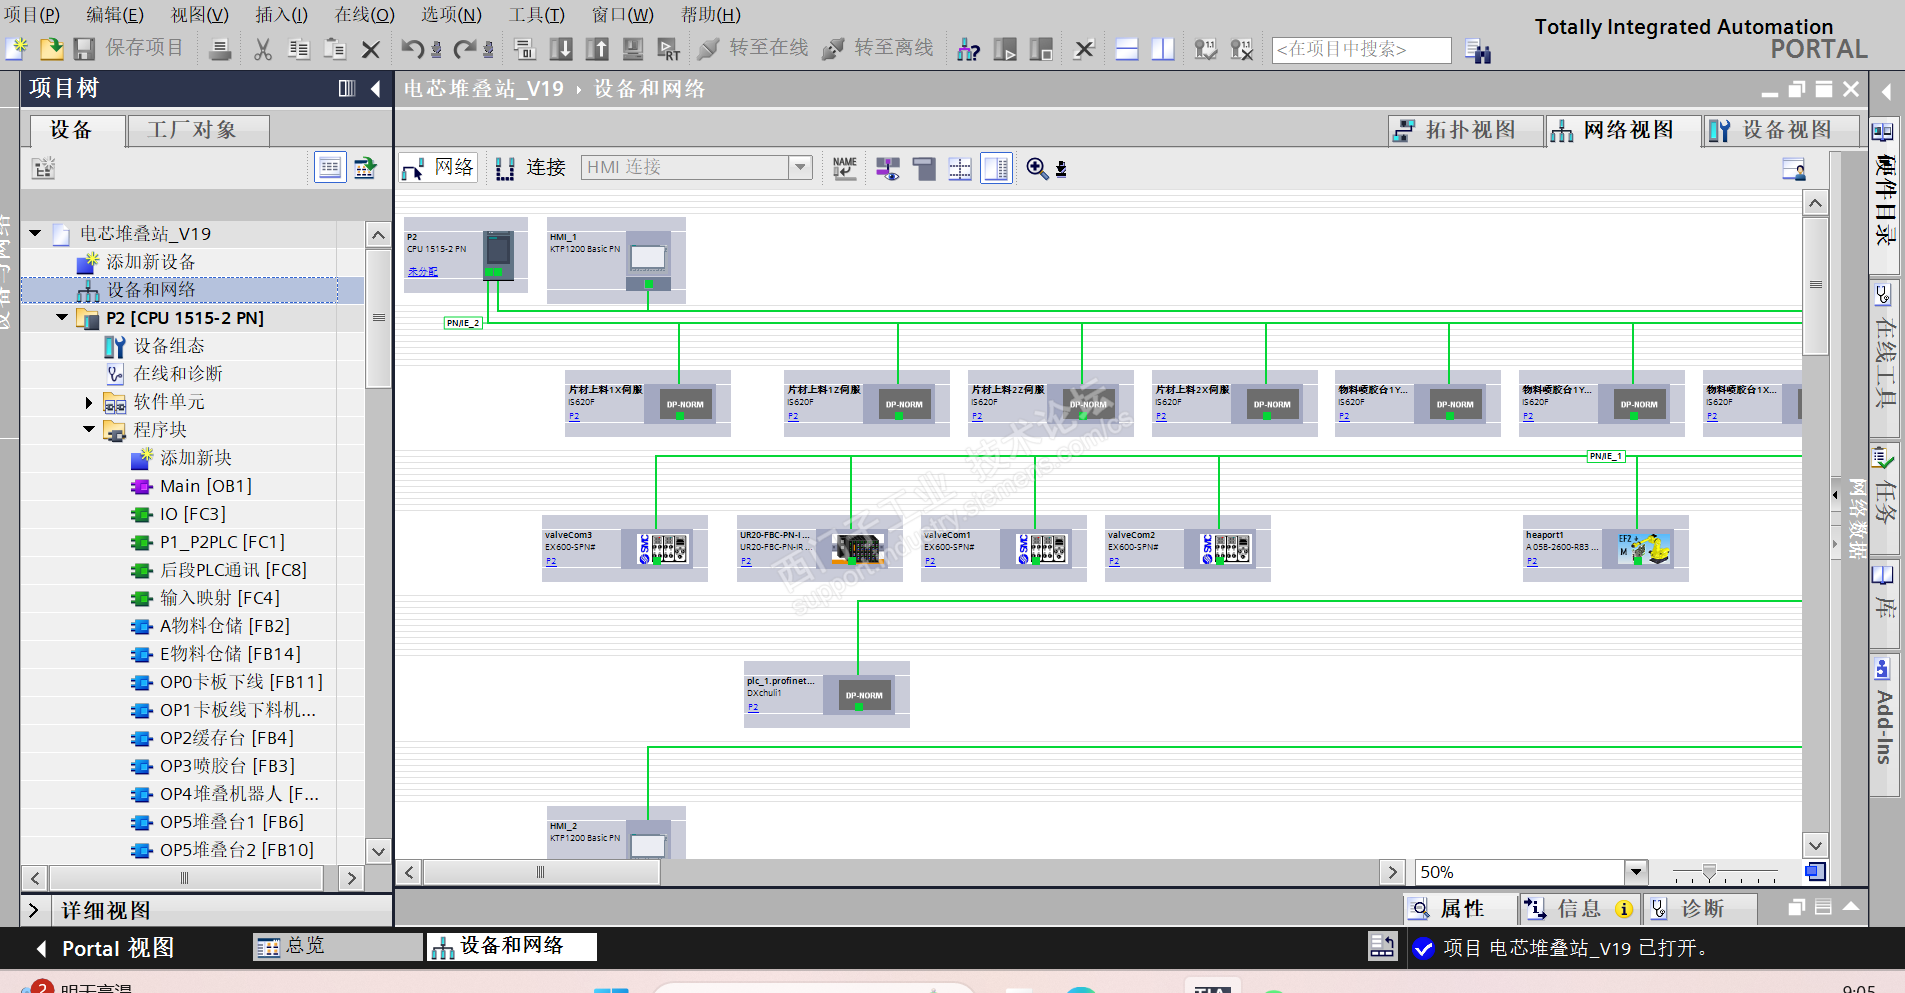
Task: Open the 总览 overview taskbar button
Action: [x=338, y=946]
